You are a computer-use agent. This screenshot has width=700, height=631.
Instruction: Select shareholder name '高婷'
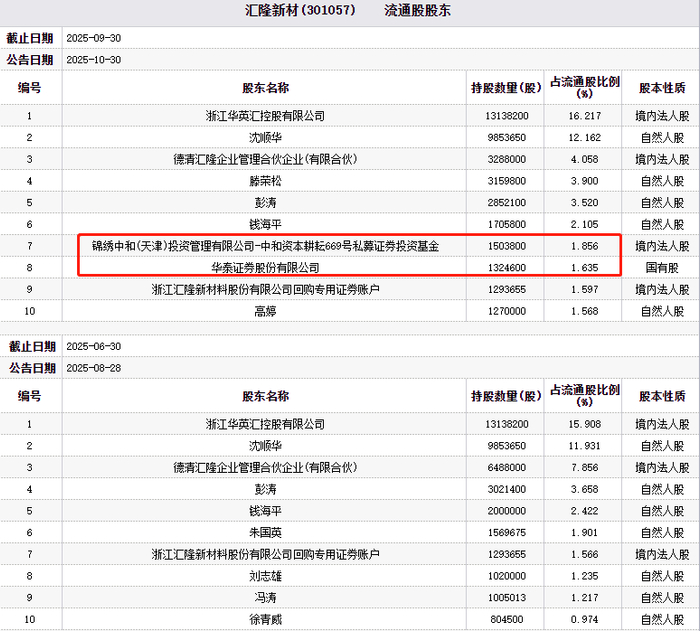click(266, 311)
